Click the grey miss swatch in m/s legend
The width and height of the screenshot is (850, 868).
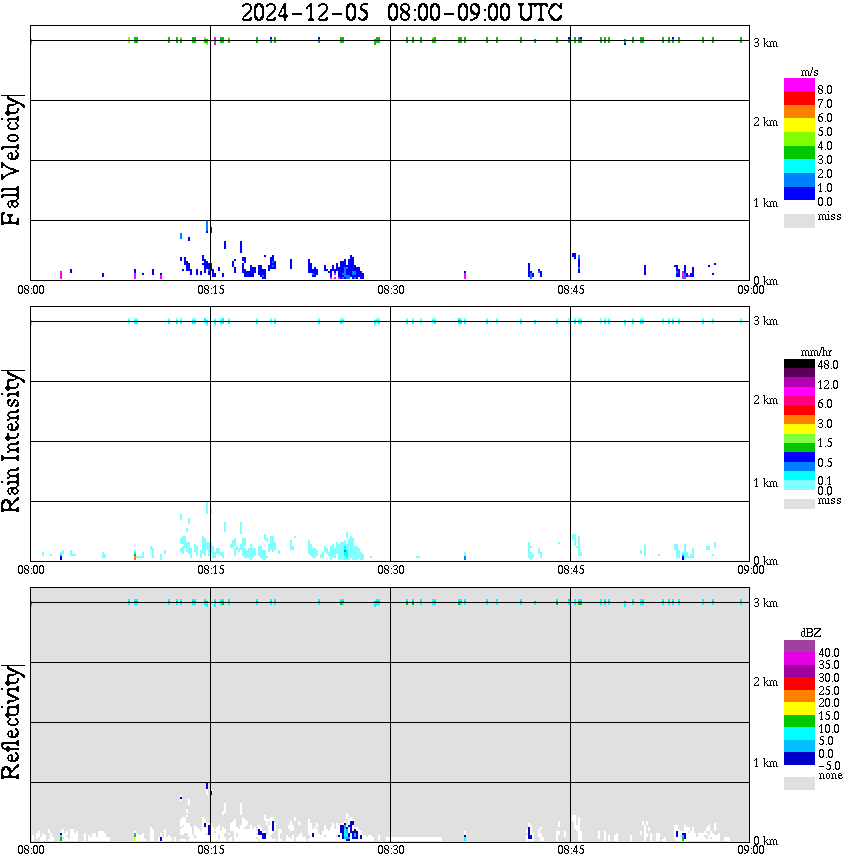pyautogui.click(x=799, y=220)
